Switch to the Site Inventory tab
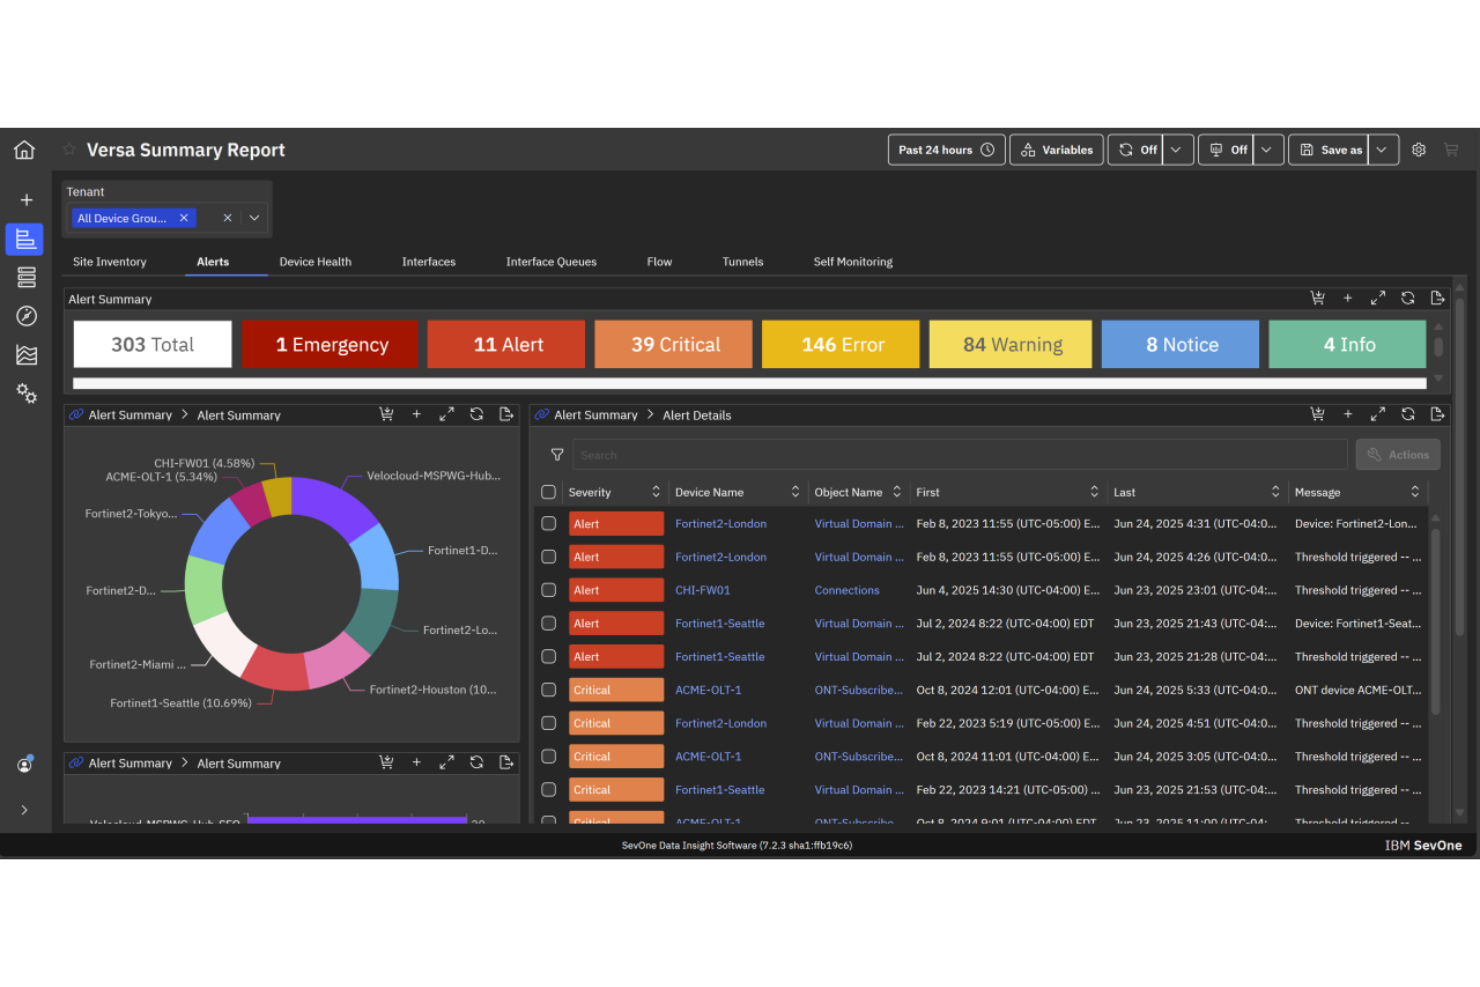The height and width of the screenshot is (987, 1480). (x=110, y=262)
